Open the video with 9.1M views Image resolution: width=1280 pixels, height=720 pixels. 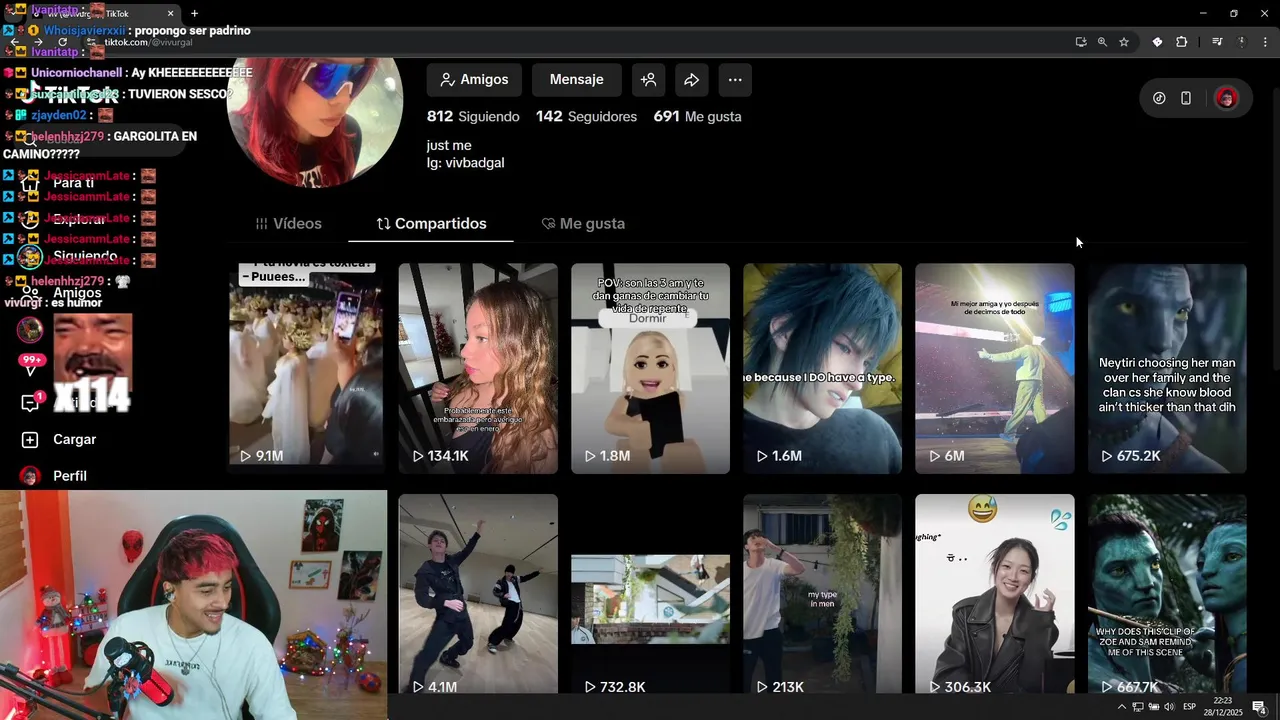tap(305, 368)
